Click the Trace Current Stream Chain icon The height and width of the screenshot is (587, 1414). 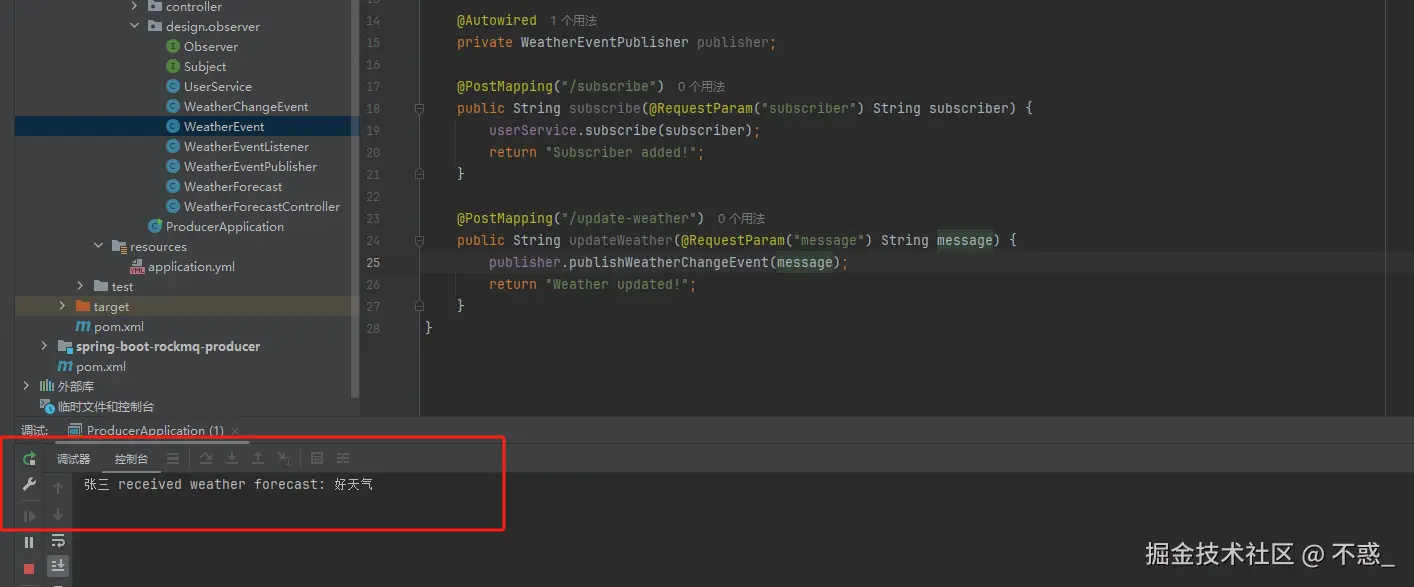coord(343,458)
